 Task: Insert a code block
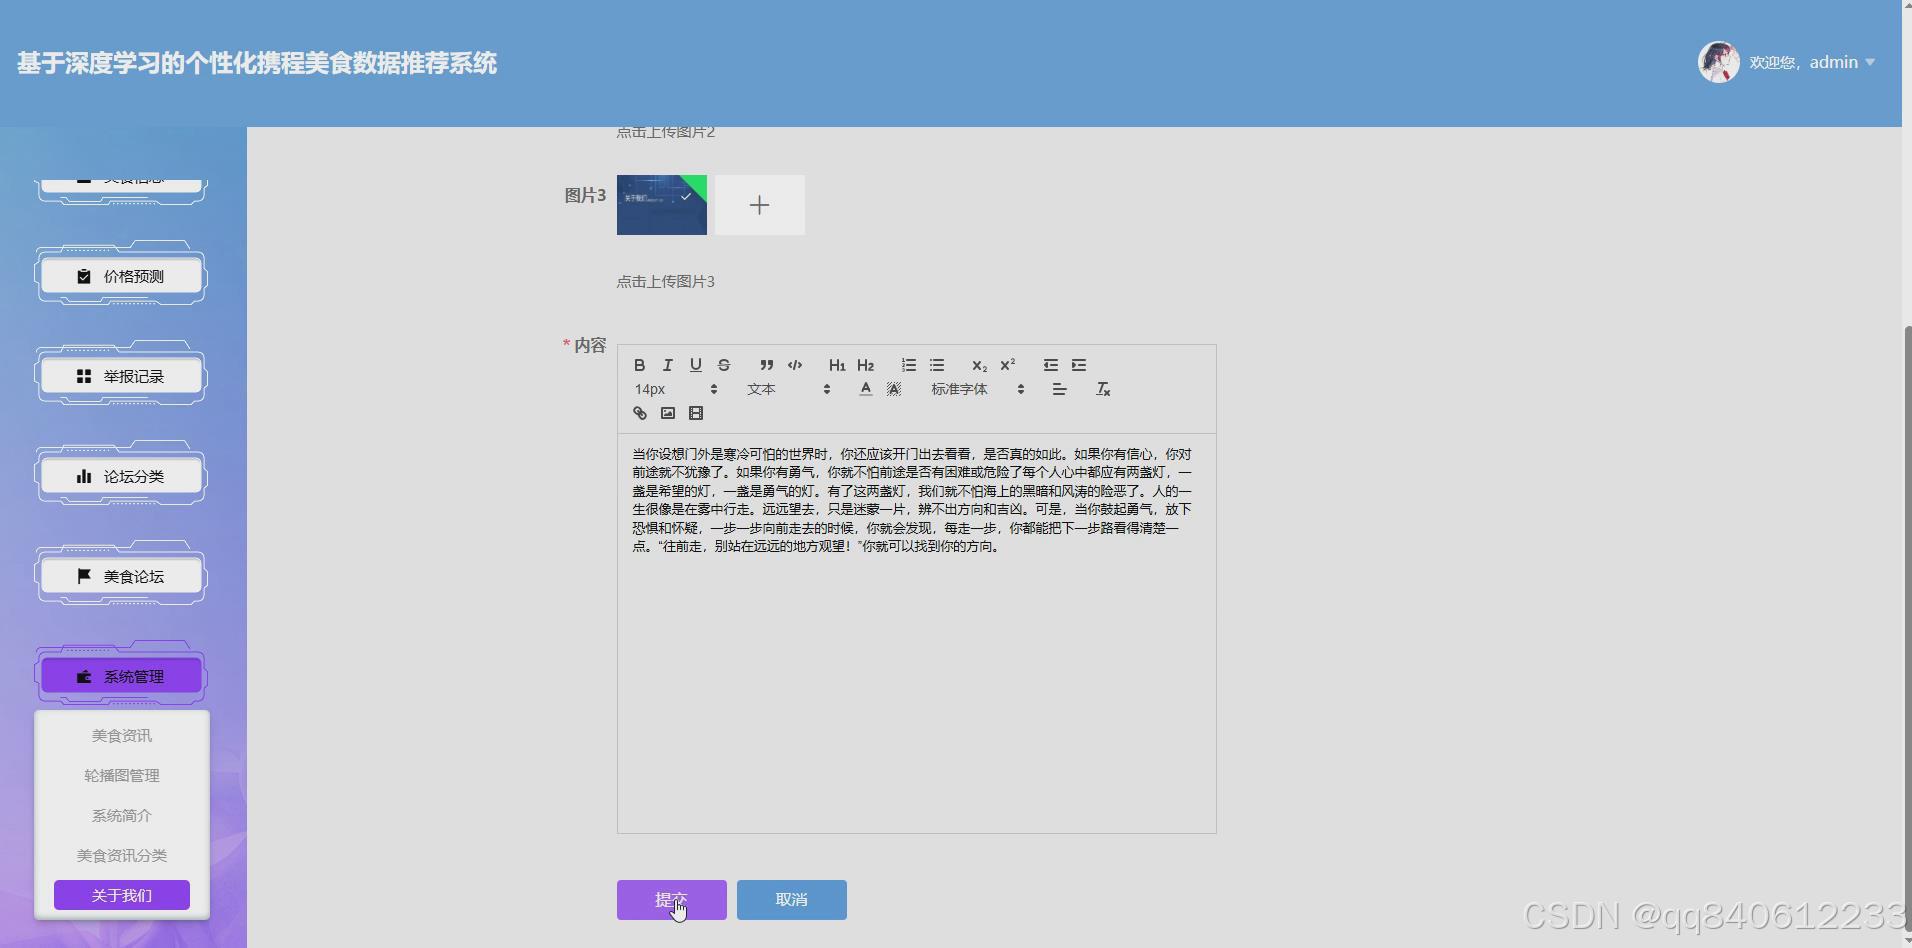click(795, 365)
